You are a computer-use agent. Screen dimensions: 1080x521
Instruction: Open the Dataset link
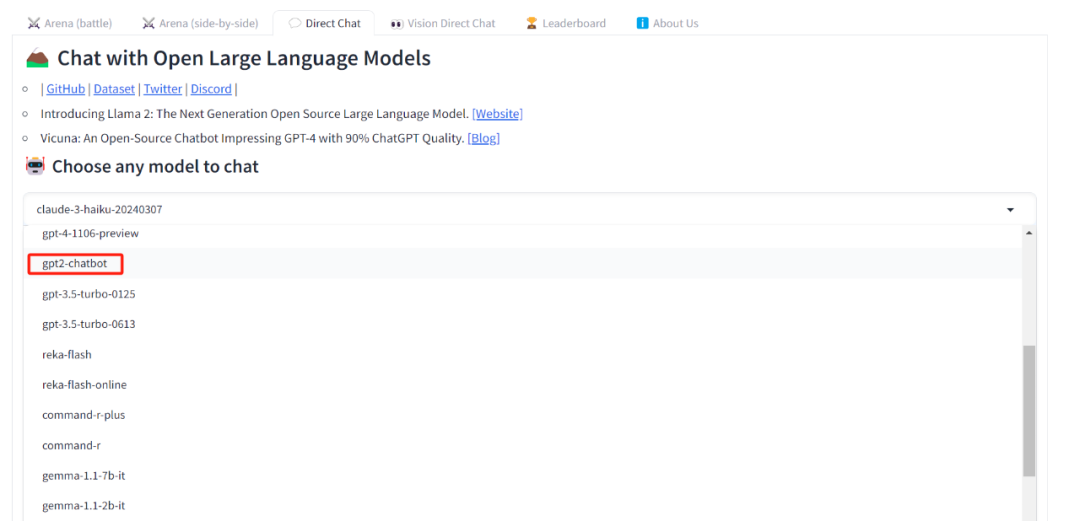[114, 89]
